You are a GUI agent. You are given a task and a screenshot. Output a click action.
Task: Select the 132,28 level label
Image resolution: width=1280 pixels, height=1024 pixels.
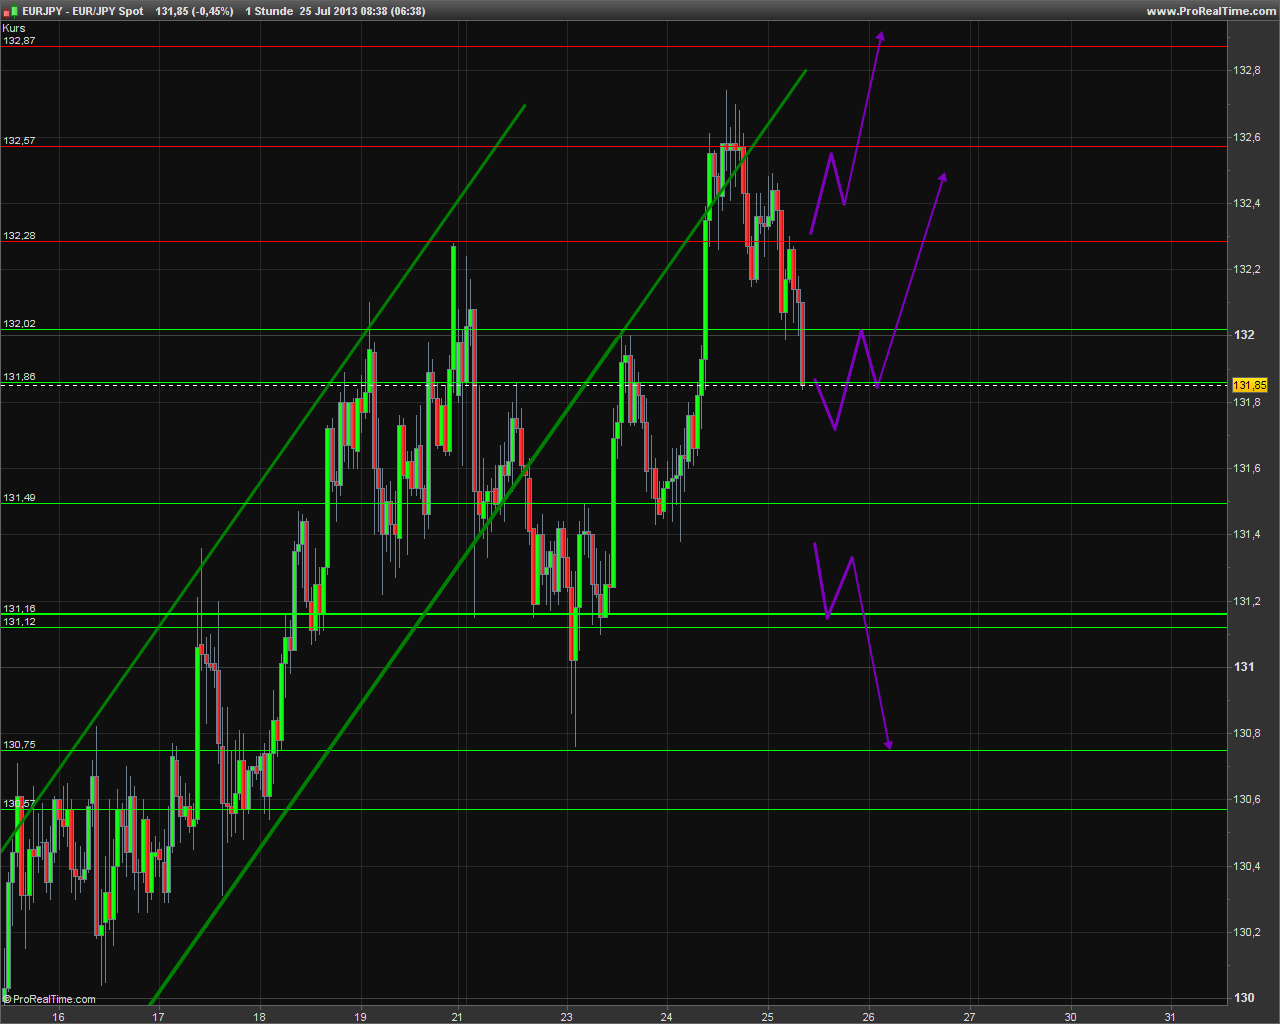click(x=19, y=235)
